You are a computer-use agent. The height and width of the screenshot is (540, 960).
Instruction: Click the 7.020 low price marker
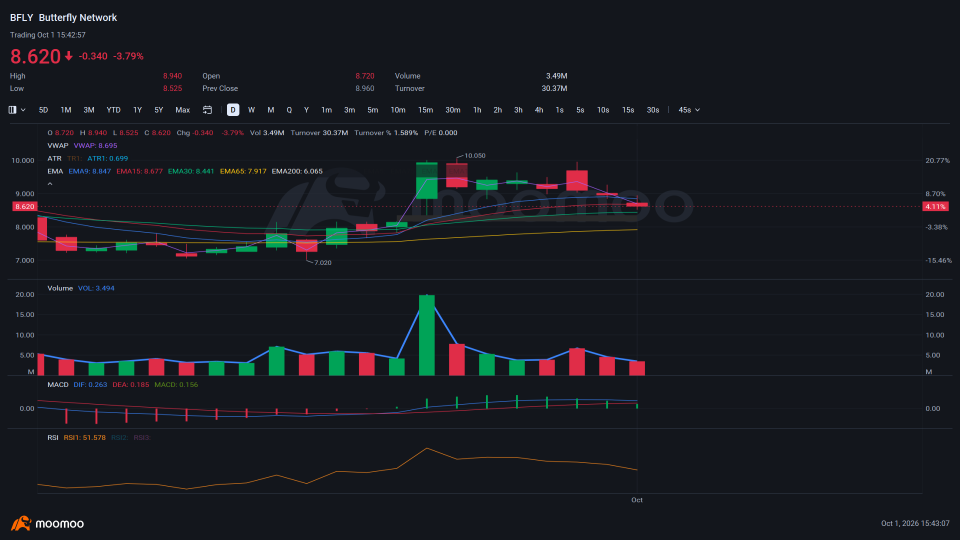[323, 263]
